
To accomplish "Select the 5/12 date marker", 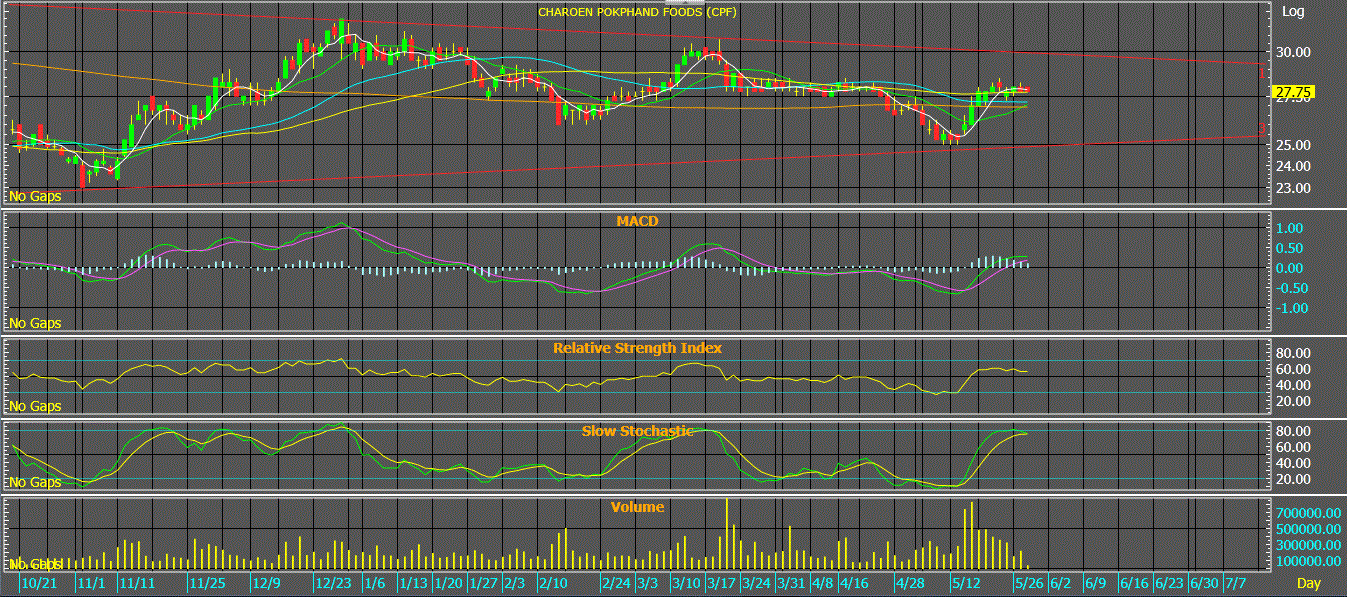I will point(966,583).
